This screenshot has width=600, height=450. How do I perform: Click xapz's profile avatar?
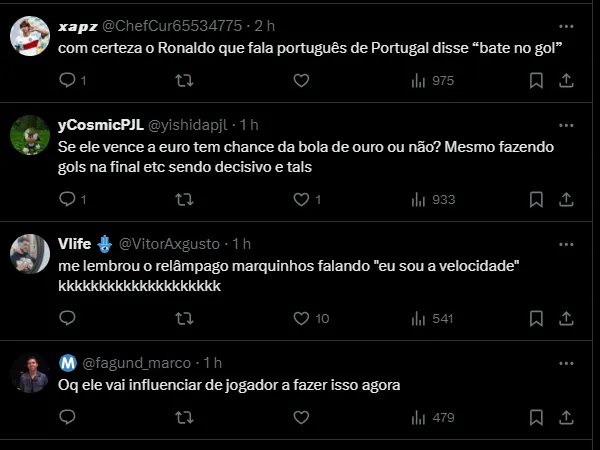[30, 38]
